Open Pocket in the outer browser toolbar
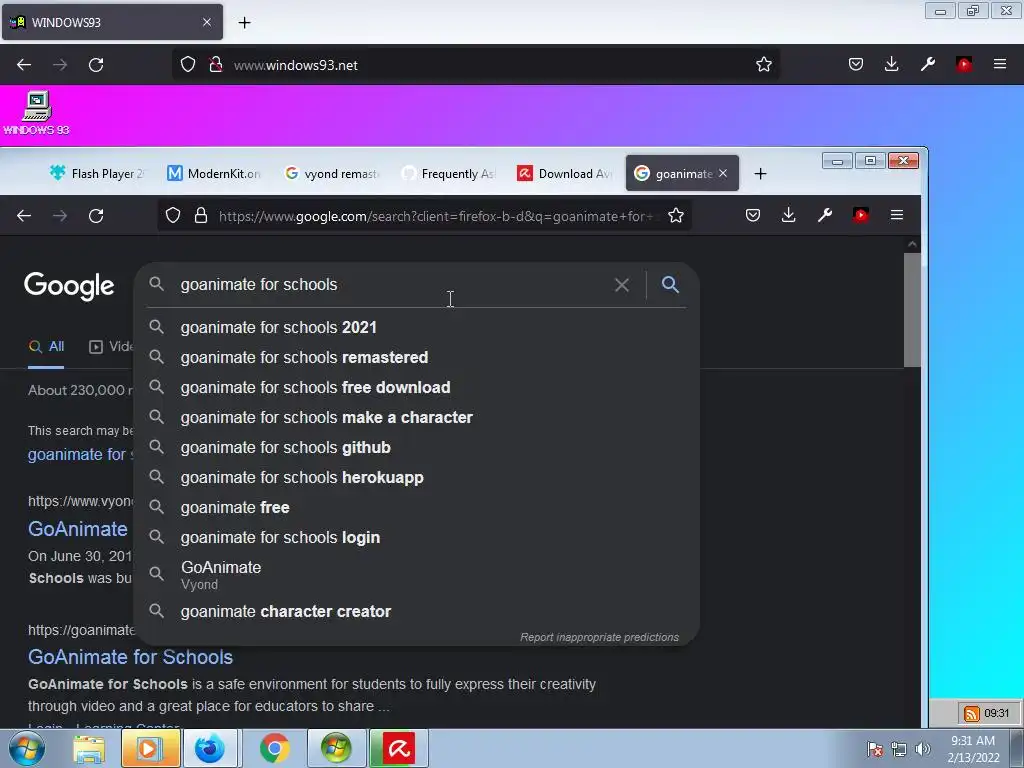Screen dimensions: 1024x768 (856, 64)
